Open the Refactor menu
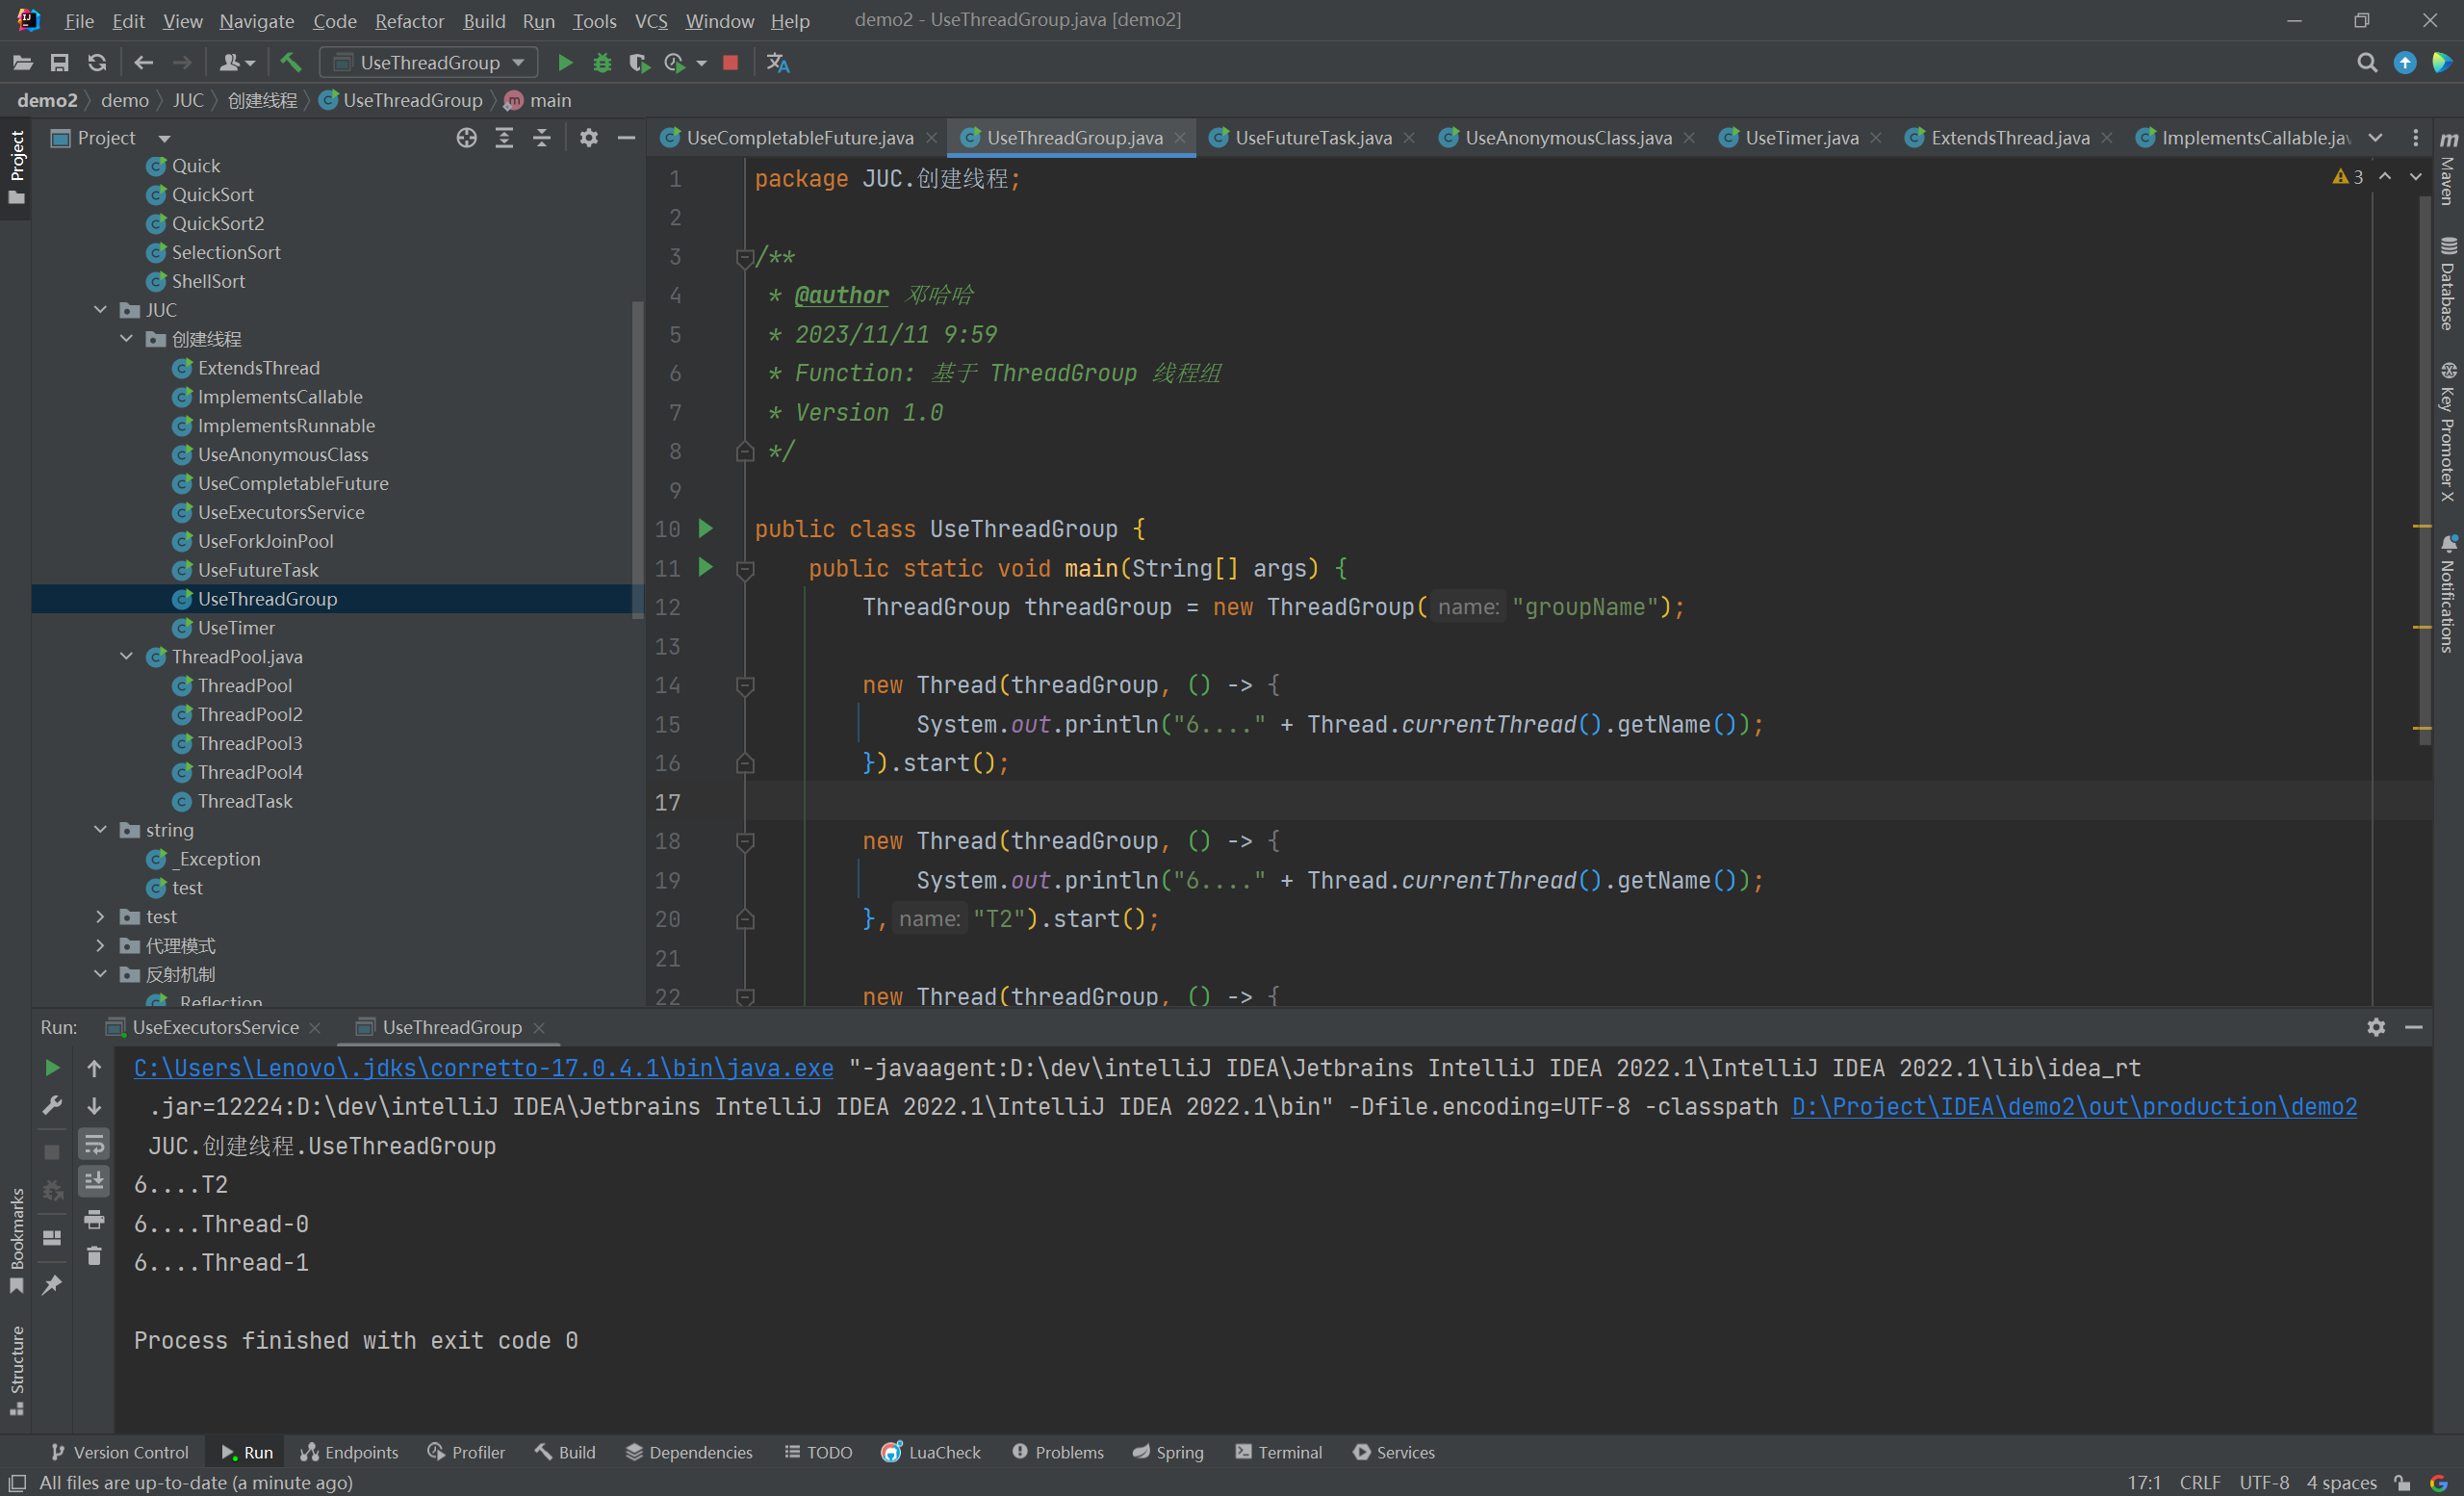Viewport: 2464px width, 1496px height. tap(409, 20)
